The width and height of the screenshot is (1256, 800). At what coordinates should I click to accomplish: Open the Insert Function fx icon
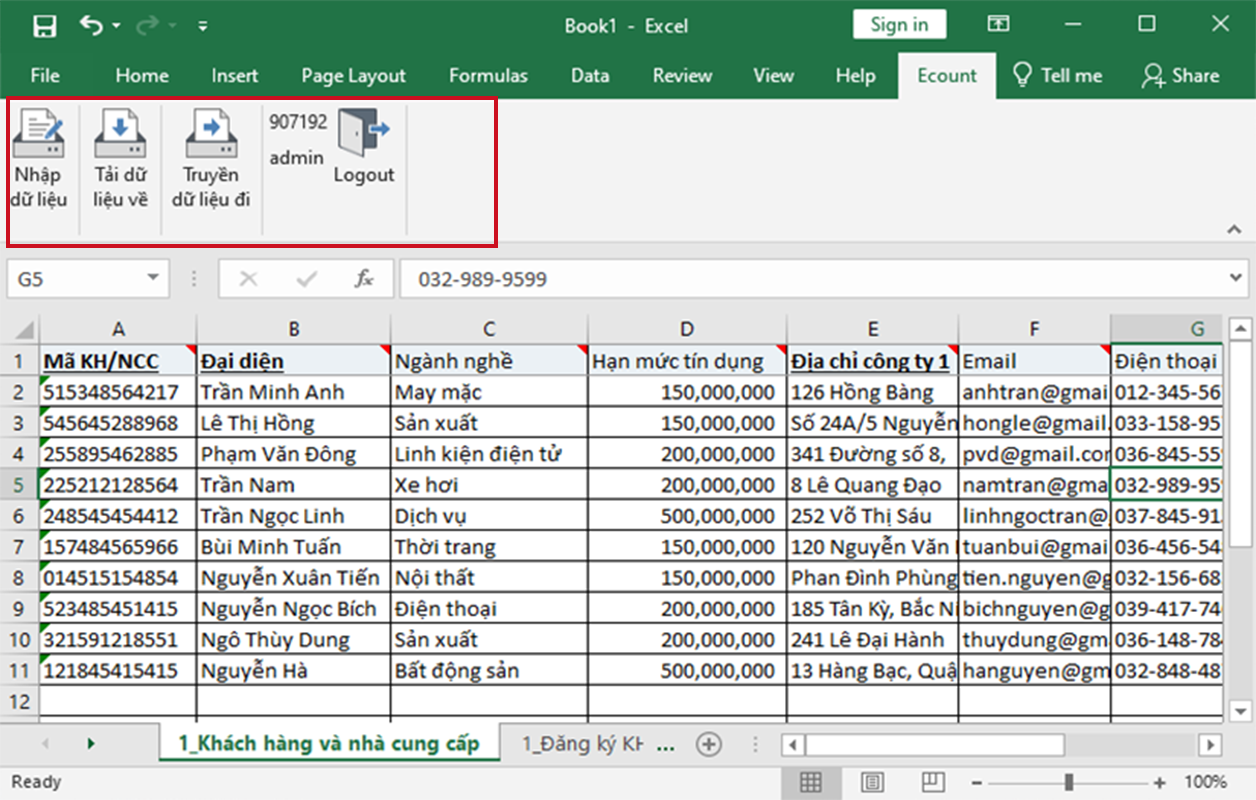coord(364,279)
